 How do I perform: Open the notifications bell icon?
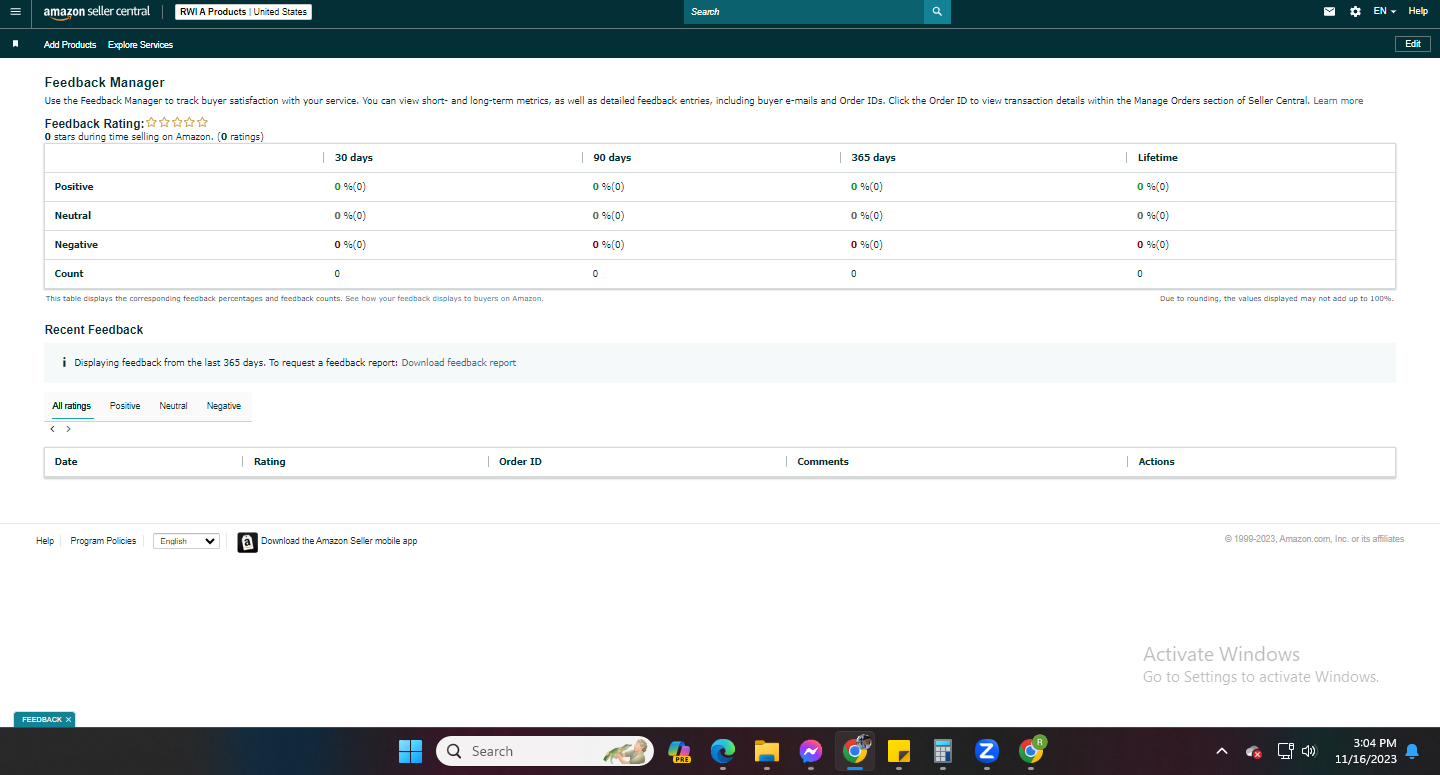click(x=1412, y=751)
